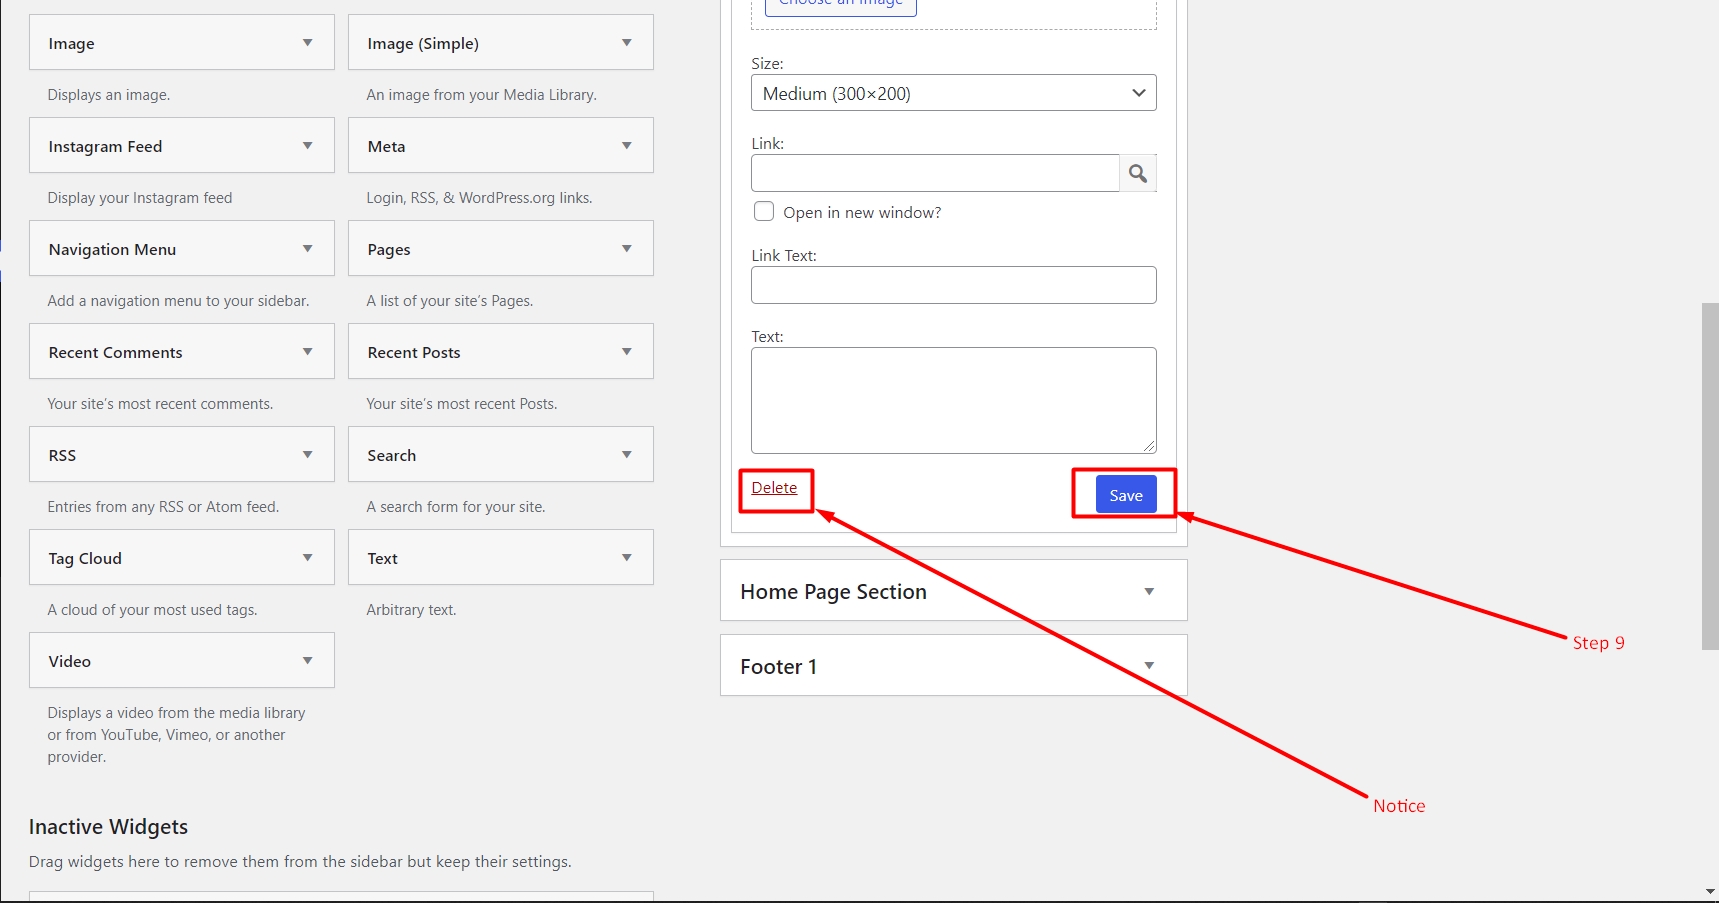1719x903 pixels.
Task: Expand the Search widget arrow
Action: [627, 455]
